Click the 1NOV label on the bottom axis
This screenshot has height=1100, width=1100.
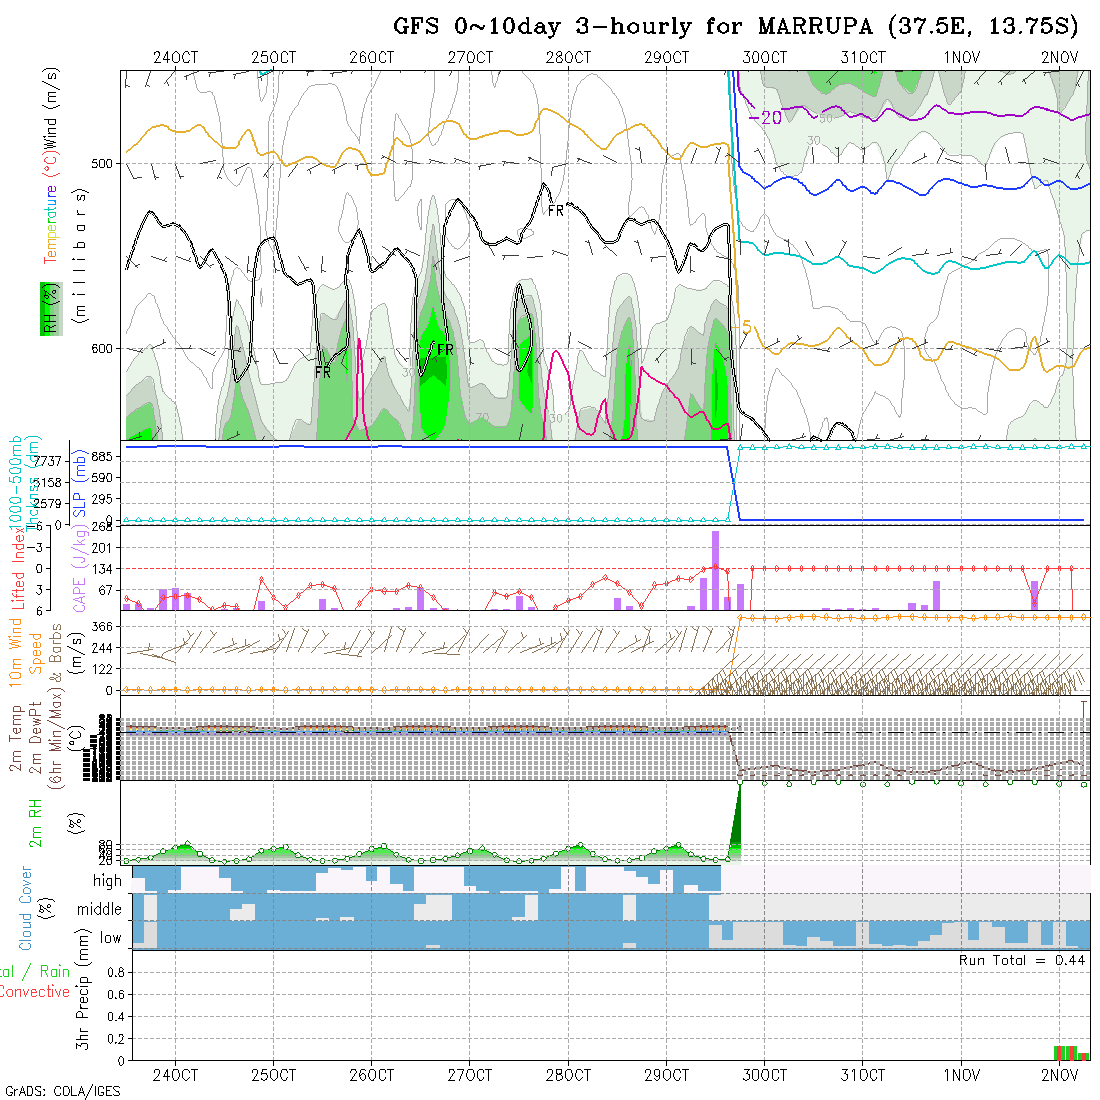tap(961, 1075)
